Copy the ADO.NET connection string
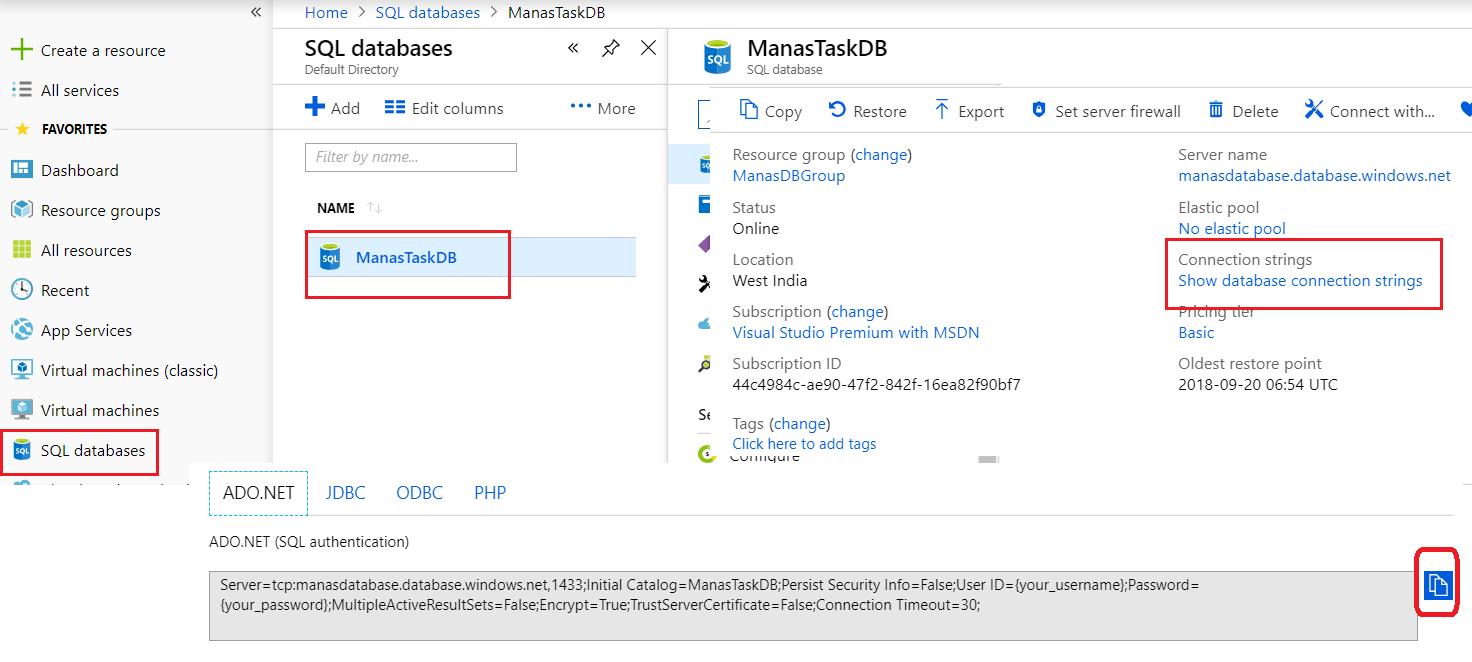 point(1436,585)
